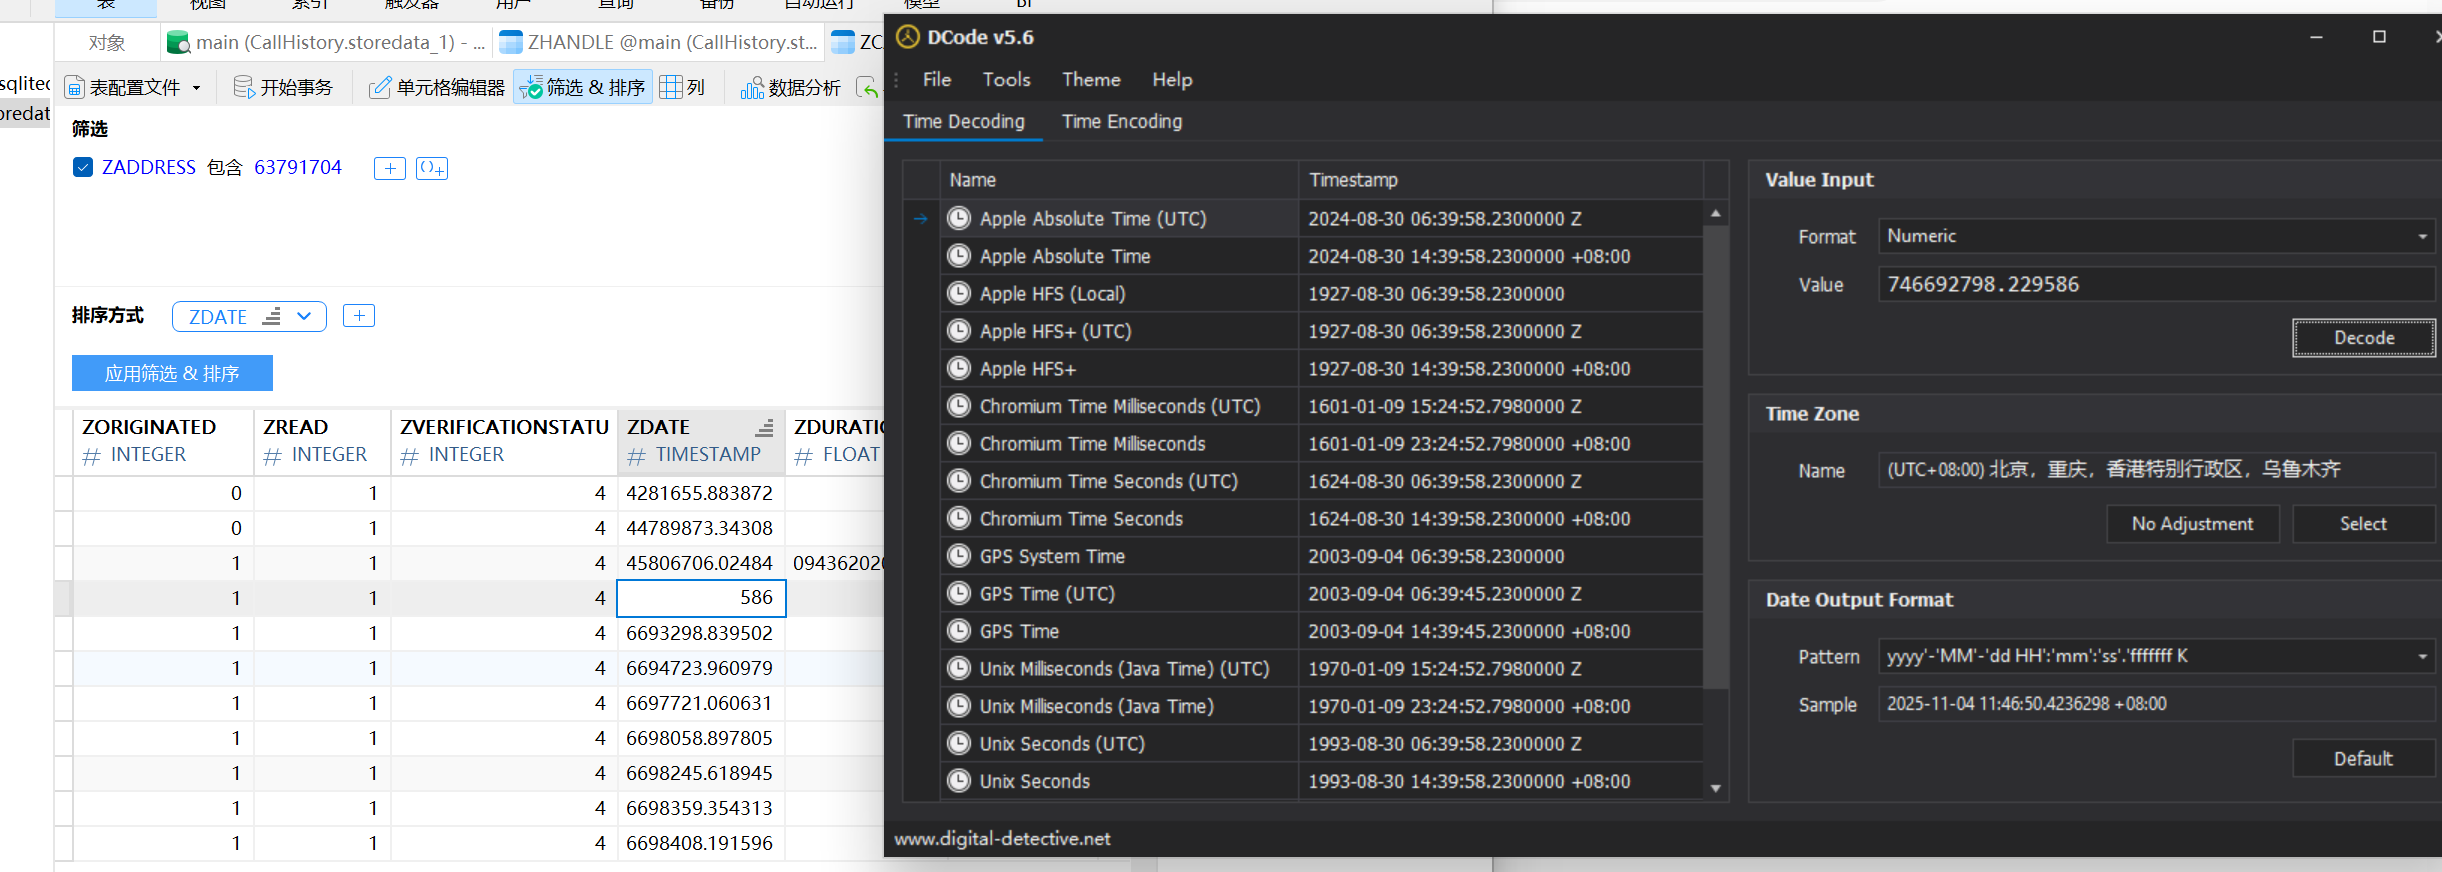
Task: Click the No Adjustment time zone button
Action: (2192, 524)
